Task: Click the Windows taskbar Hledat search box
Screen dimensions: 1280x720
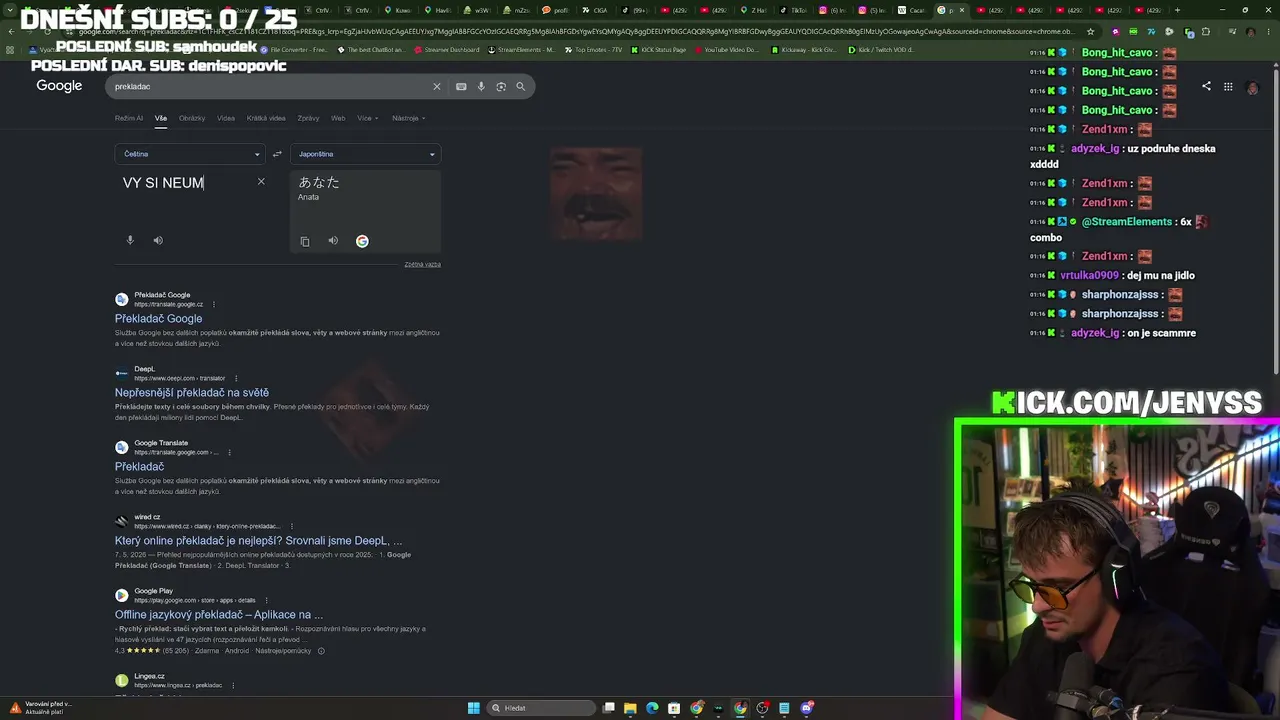Action: point(540,708)
